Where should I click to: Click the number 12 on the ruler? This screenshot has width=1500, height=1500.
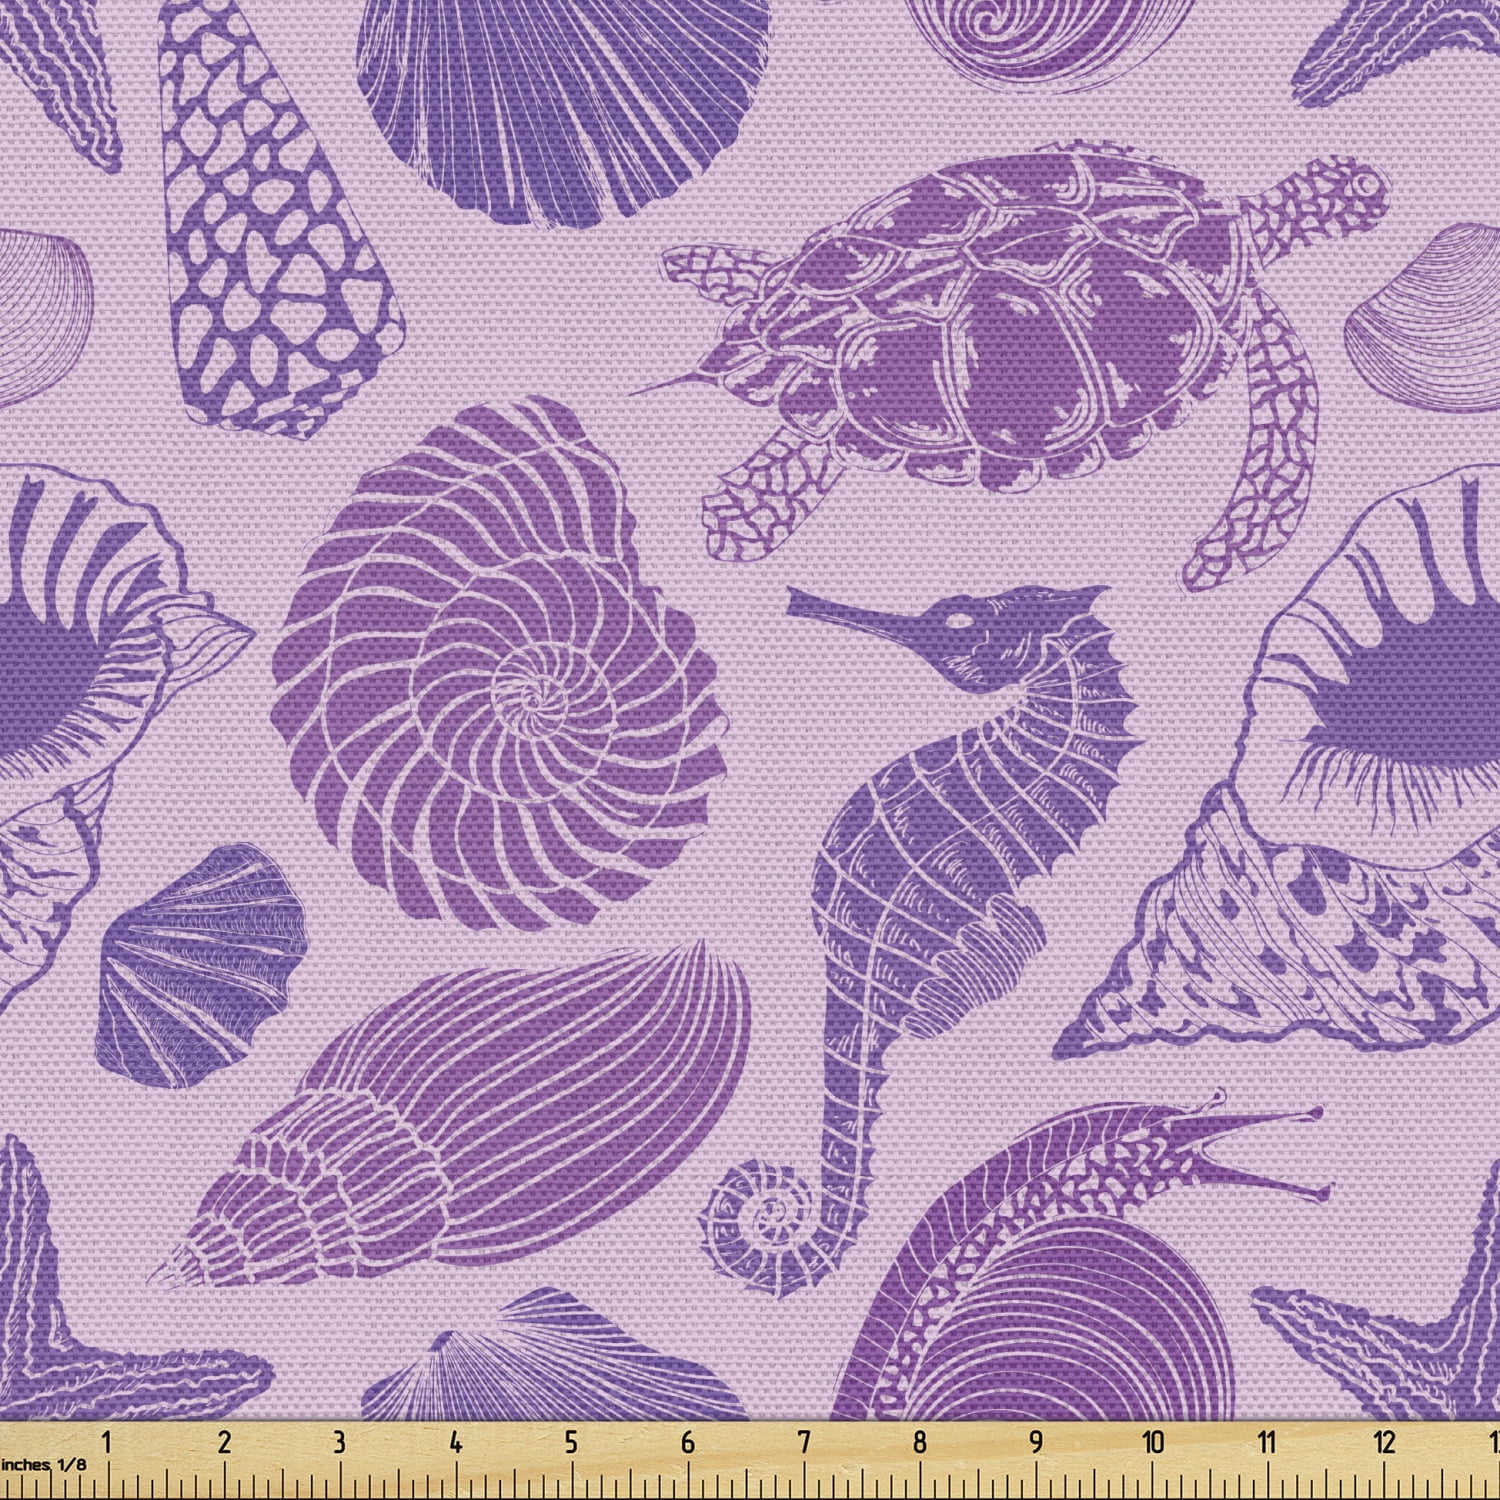click(x=1384, y=1442)
